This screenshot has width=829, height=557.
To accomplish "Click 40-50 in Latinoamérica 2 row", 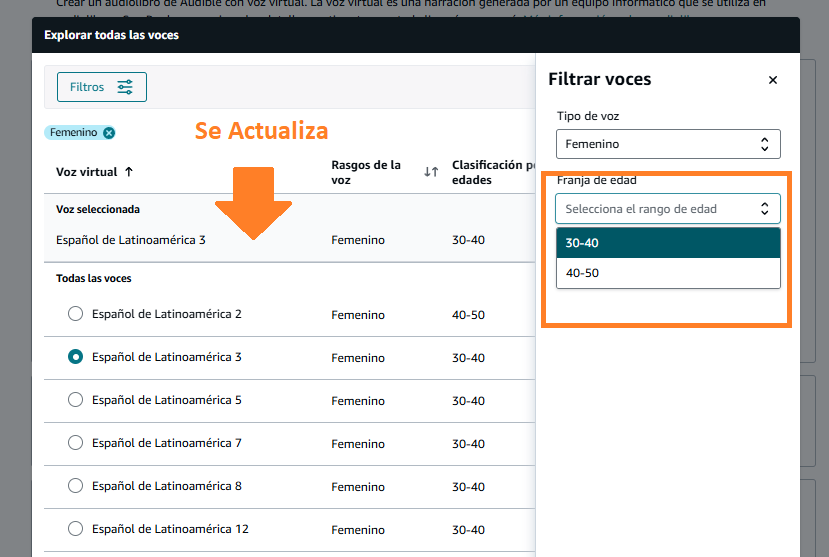I will coord(468,315).
